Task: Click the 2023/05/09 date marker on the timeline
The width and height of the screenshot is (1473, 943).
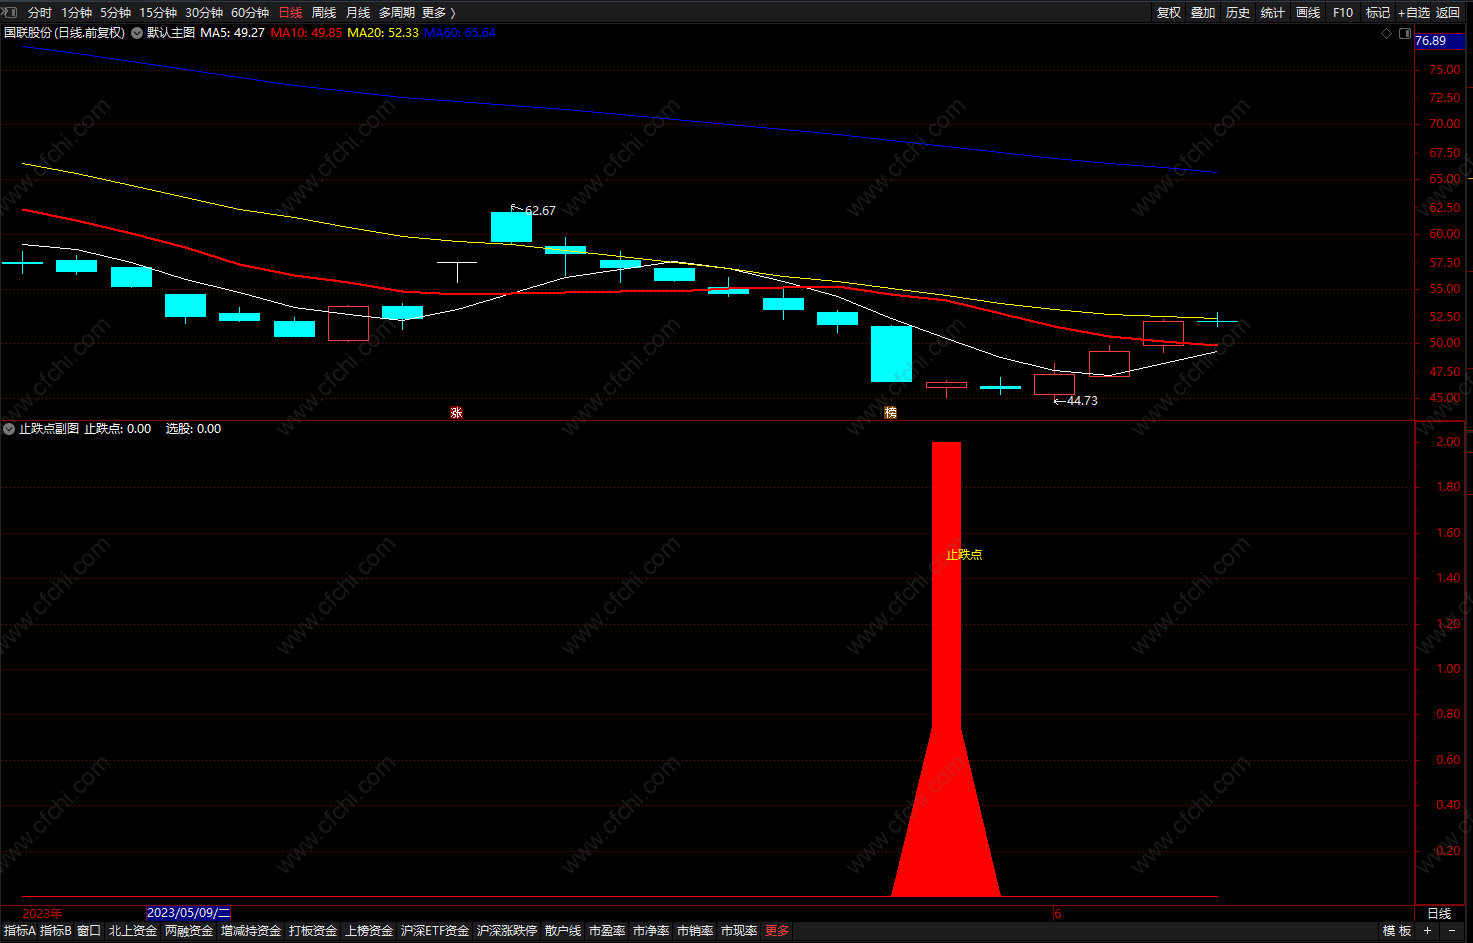Action: click(188, 913)
